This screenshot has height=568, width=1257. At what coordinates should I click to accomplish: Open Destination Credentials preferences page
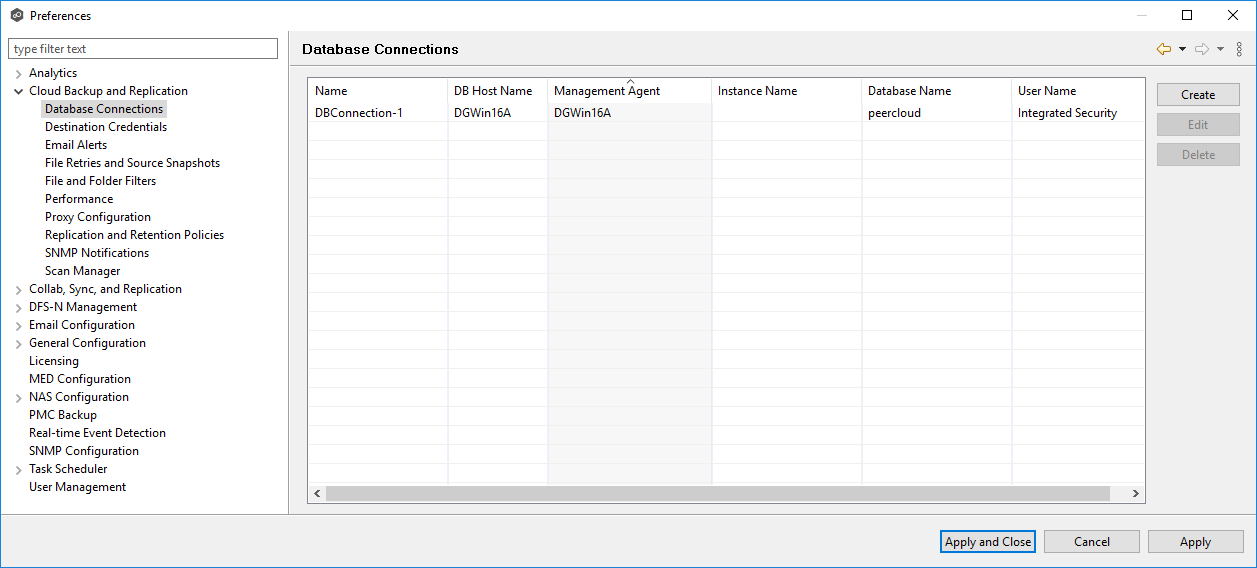[106, 127]
